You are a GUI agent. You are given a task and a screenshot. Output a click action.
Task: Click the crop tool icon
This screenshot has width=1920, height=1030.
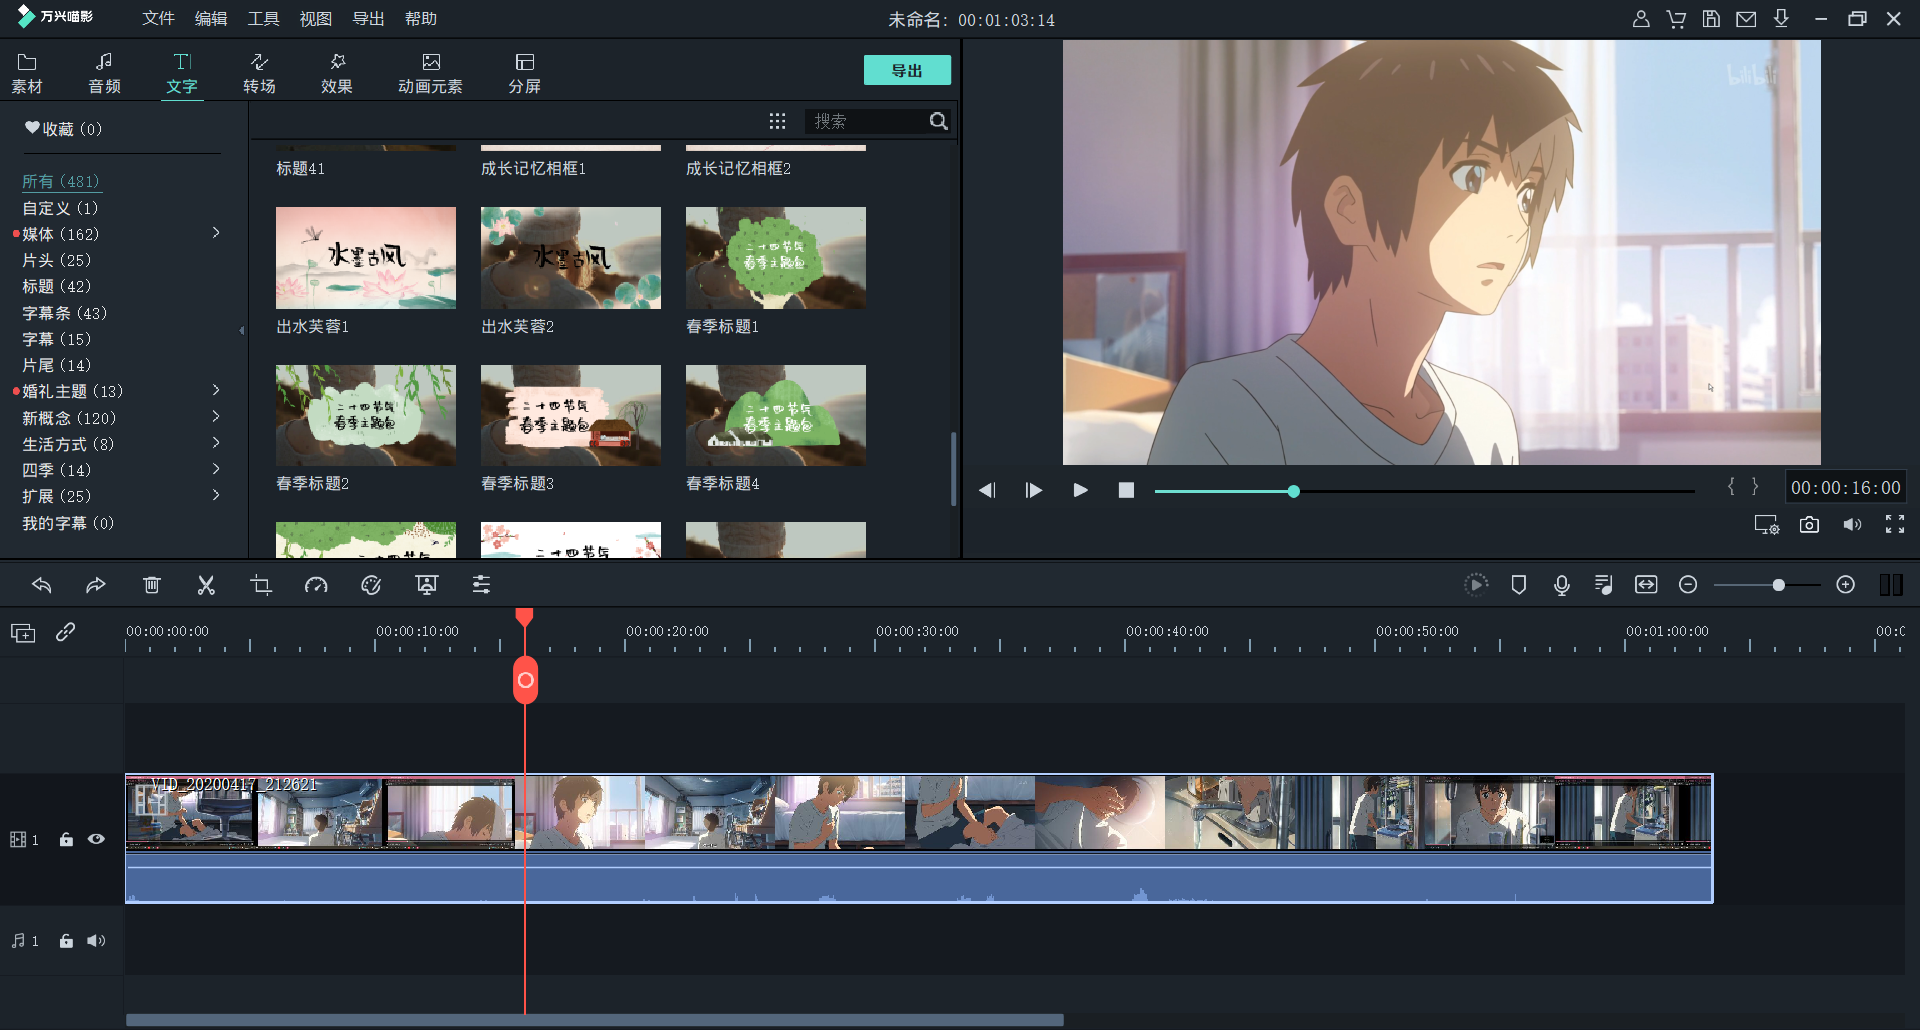coord(261,585)
